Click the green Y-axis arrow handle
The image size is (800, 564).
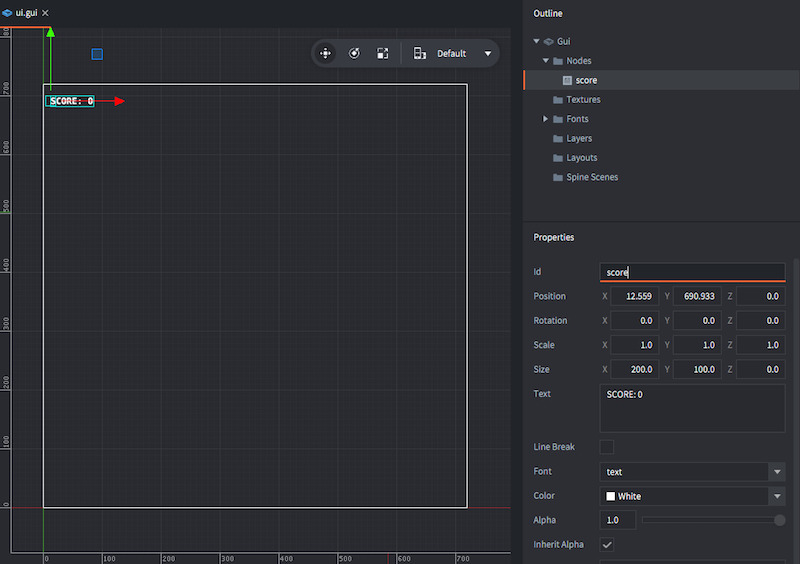[51, 32]
